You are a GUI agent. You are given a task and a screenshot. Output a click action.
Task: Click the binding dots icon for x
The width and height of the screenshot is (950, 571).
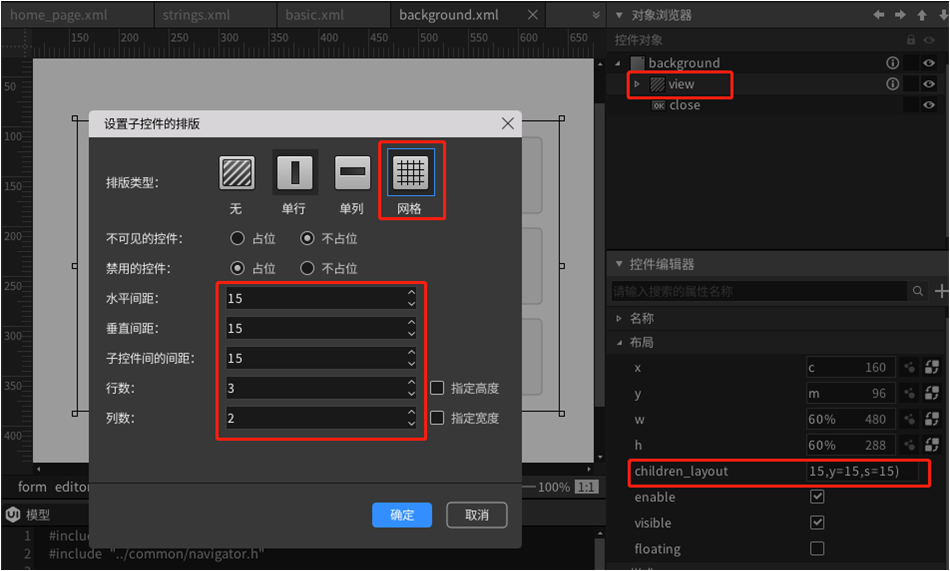[909, 367]
